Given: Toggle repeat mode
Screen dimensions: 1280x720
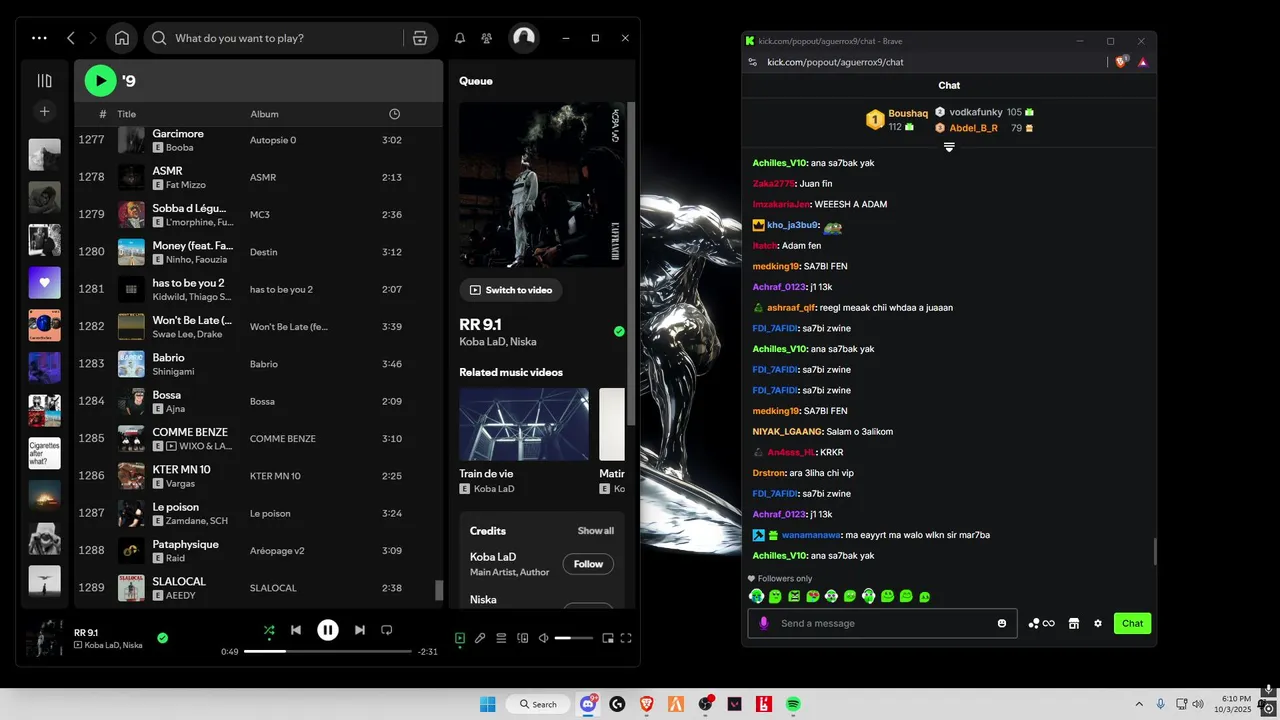Looking at the screenshot, I should tap(387, 630).
